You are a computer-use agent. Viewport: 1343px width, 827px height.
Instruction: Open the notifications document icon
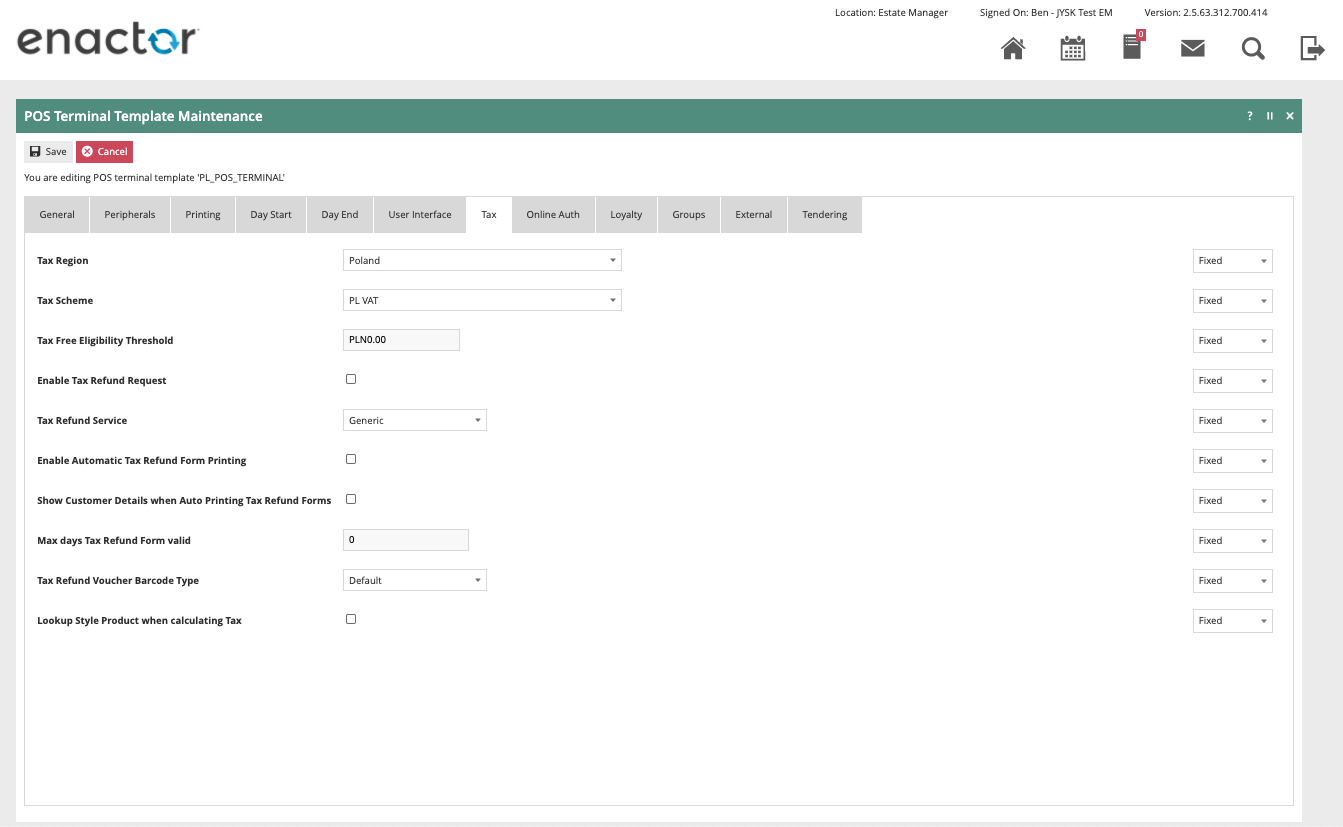click(1132, 47)
